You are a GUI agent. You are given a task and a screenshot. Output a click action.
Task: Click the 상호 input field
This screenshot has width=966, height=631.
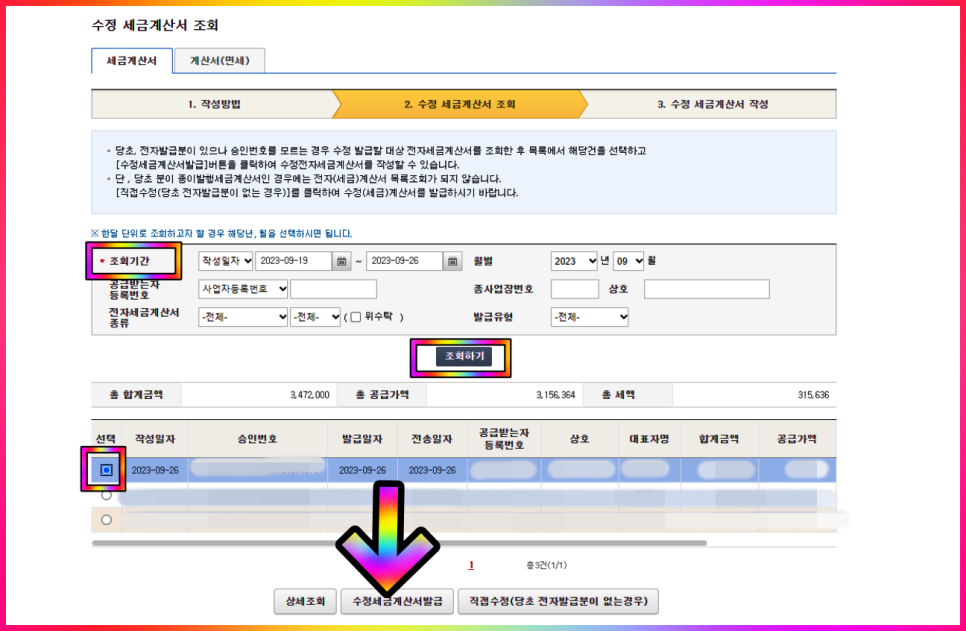(x=707, y=289)
